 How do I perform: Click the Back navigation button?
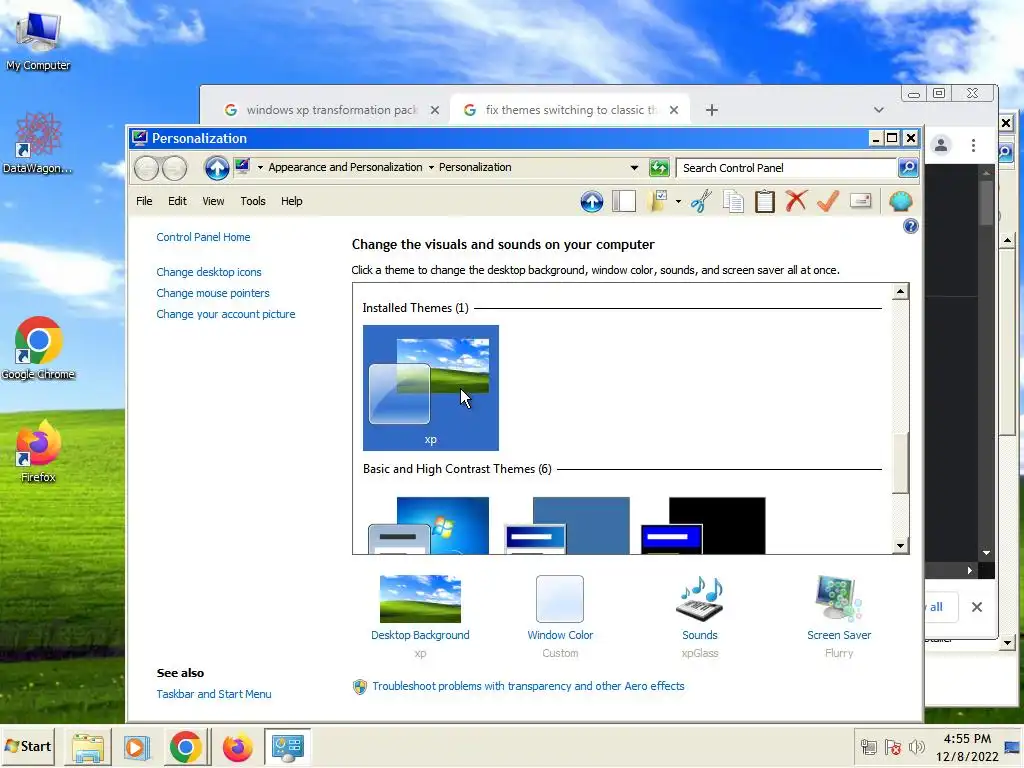(x=146, y=168)
